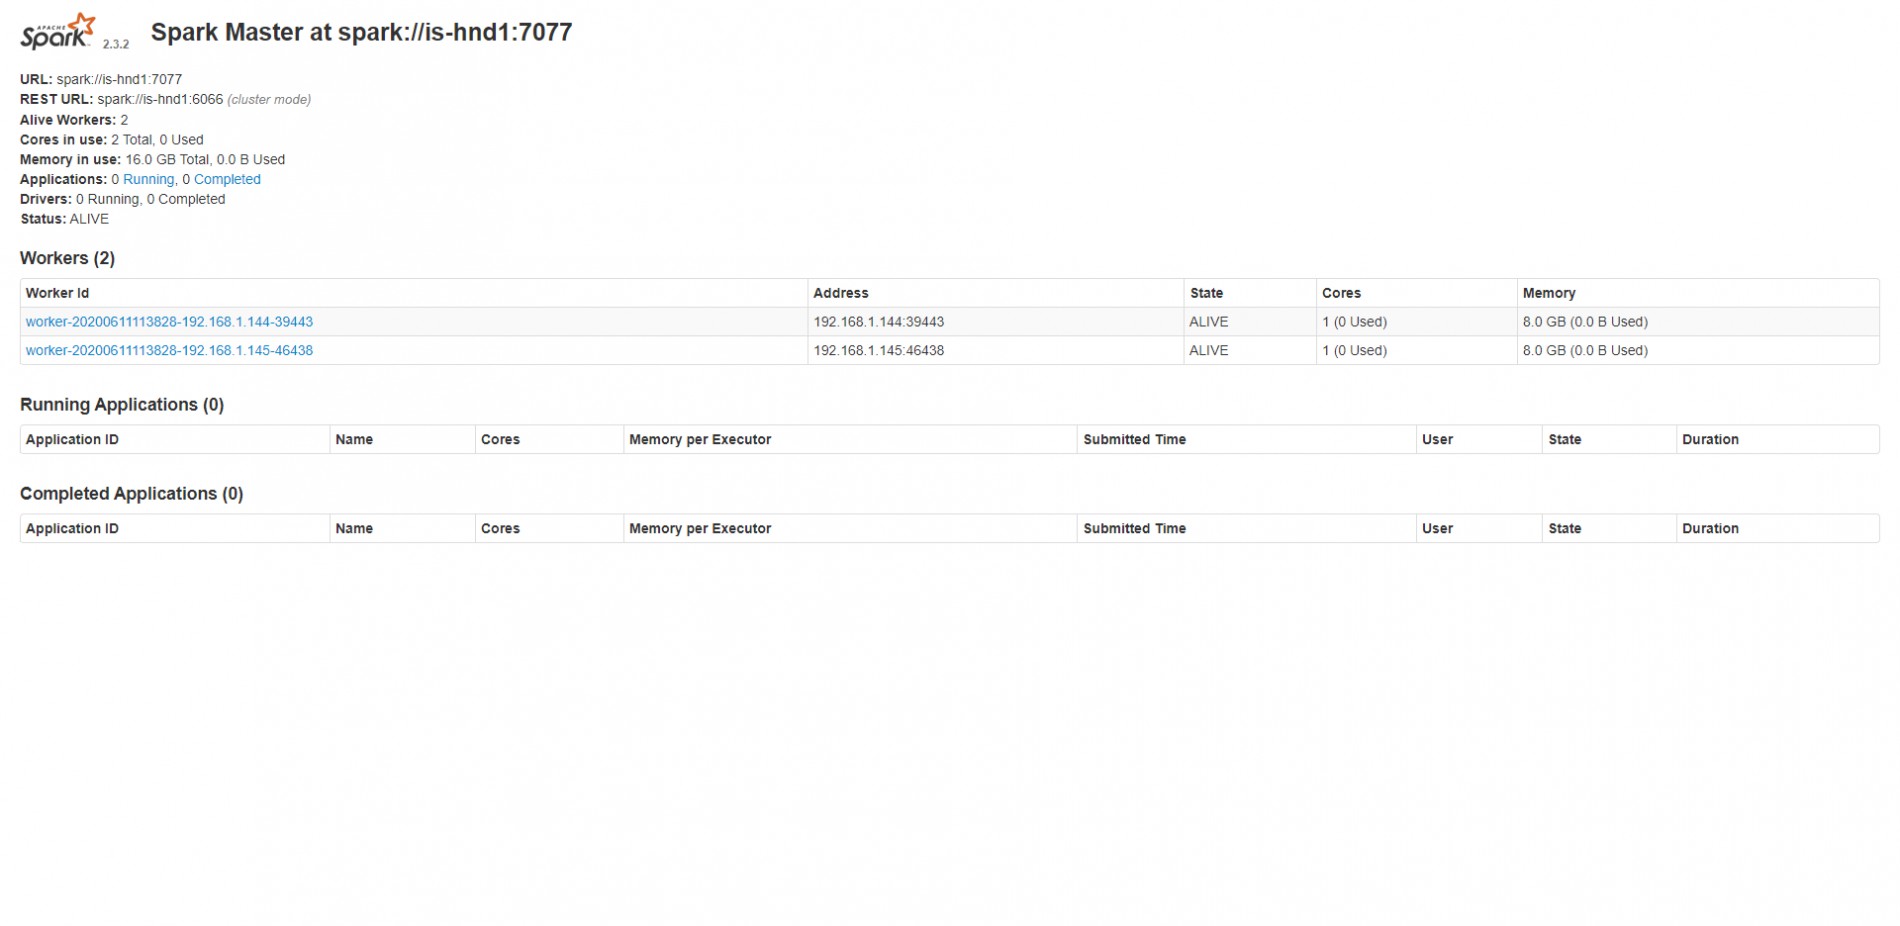Open the Running applications link
The height and width of the screenshot is (926, 1900).
pyautogui.click(x=148, y=179)
